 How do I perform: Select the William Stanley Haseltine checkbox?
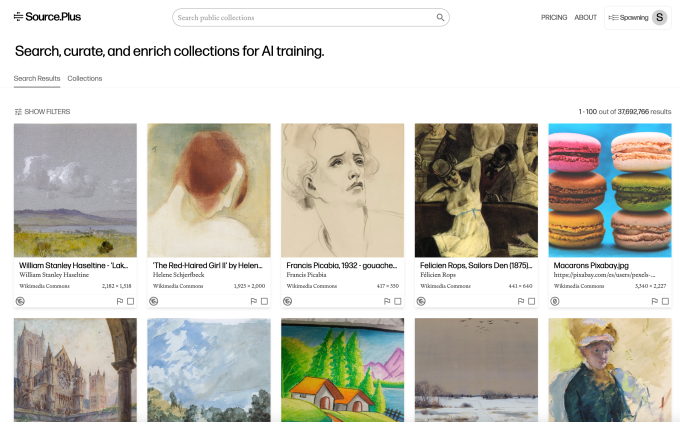[131, 300]
